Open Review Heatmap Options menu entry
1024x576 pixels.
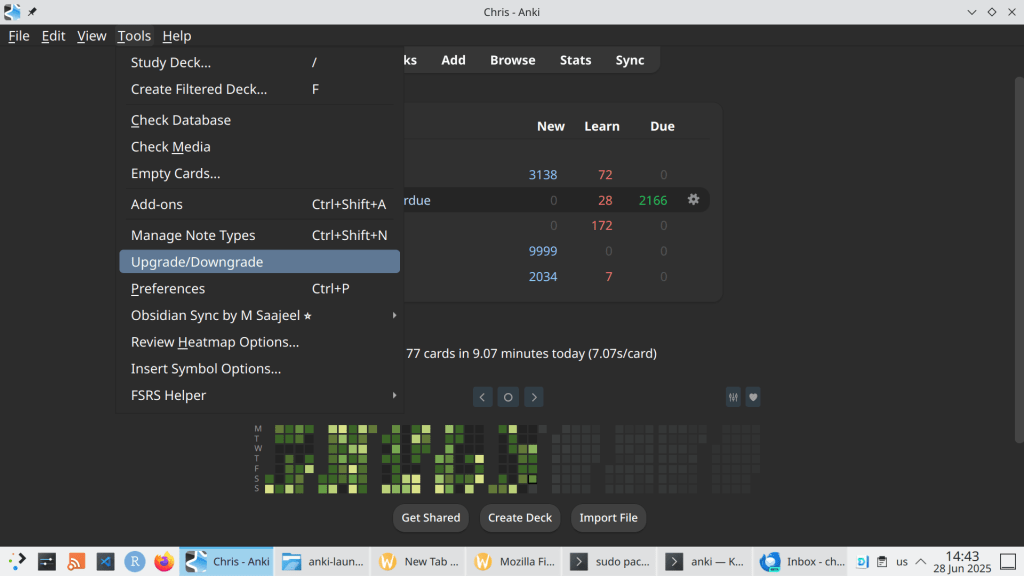tap(215, 342)
